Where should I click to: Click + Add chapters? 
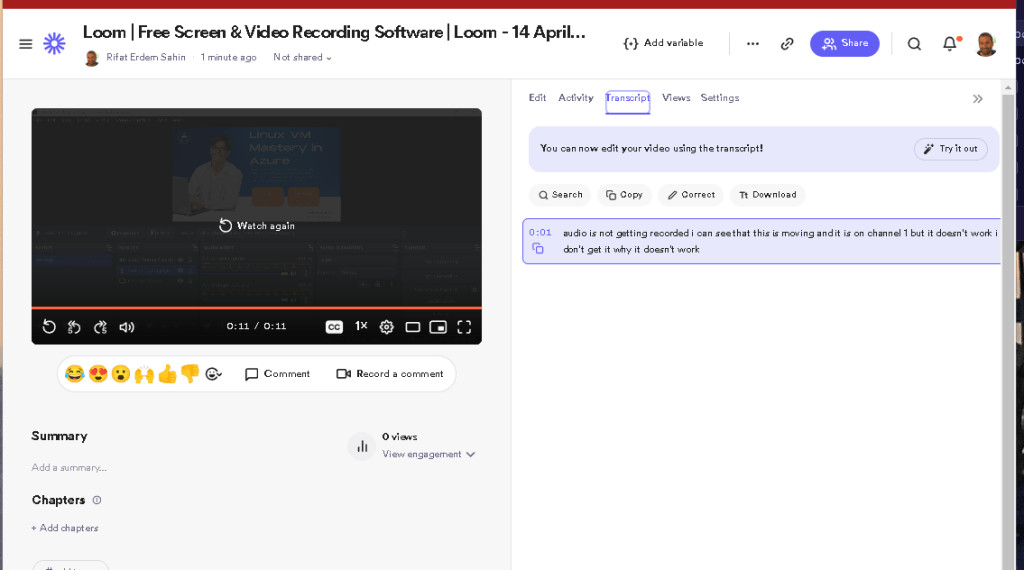click(x=65, y=528)
